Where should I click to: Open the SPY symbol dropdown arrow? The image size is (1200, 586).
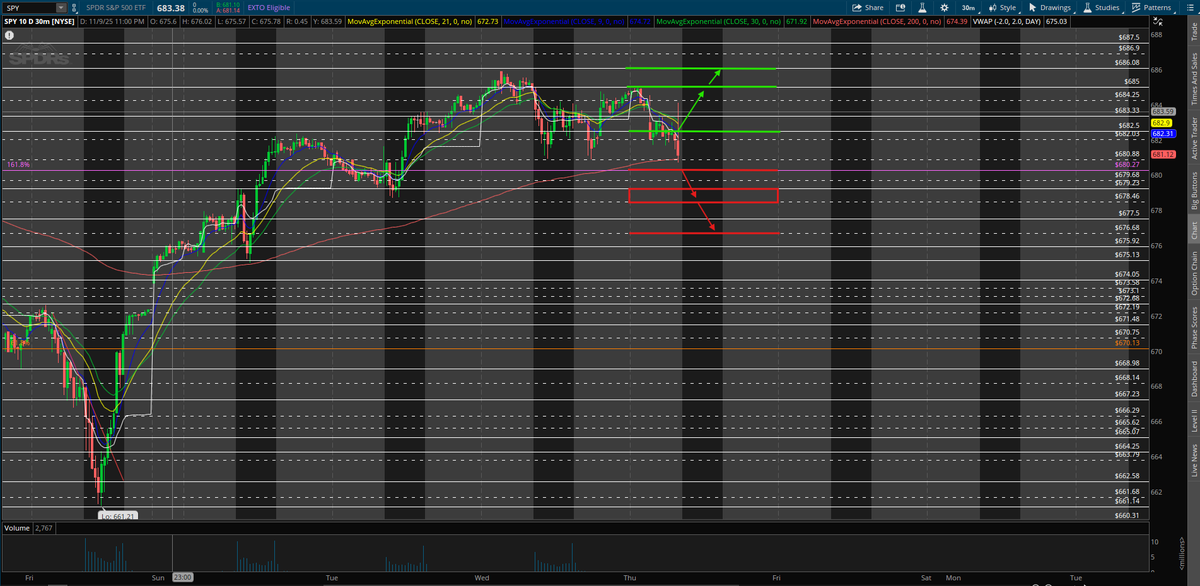pos(61,9)
